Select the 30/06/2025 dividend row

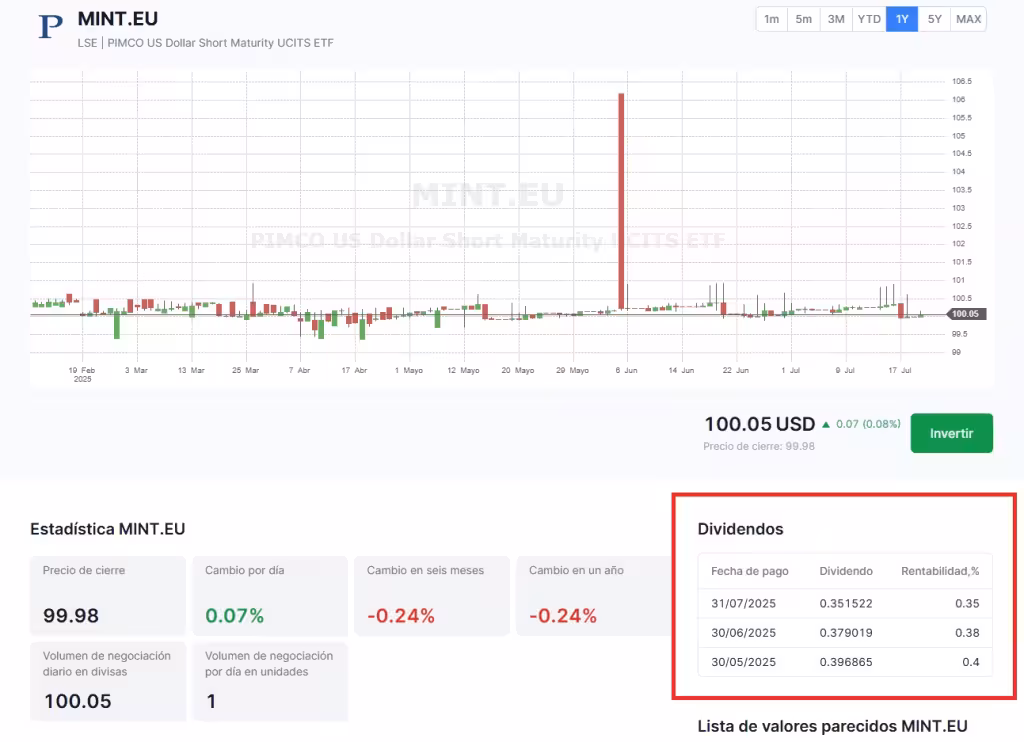coord(844,632)
